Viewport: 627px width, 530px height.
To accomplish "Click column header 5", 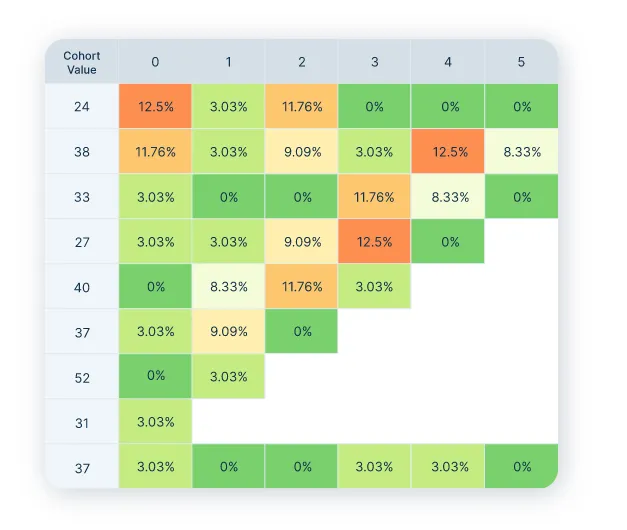I will point(521,62).
